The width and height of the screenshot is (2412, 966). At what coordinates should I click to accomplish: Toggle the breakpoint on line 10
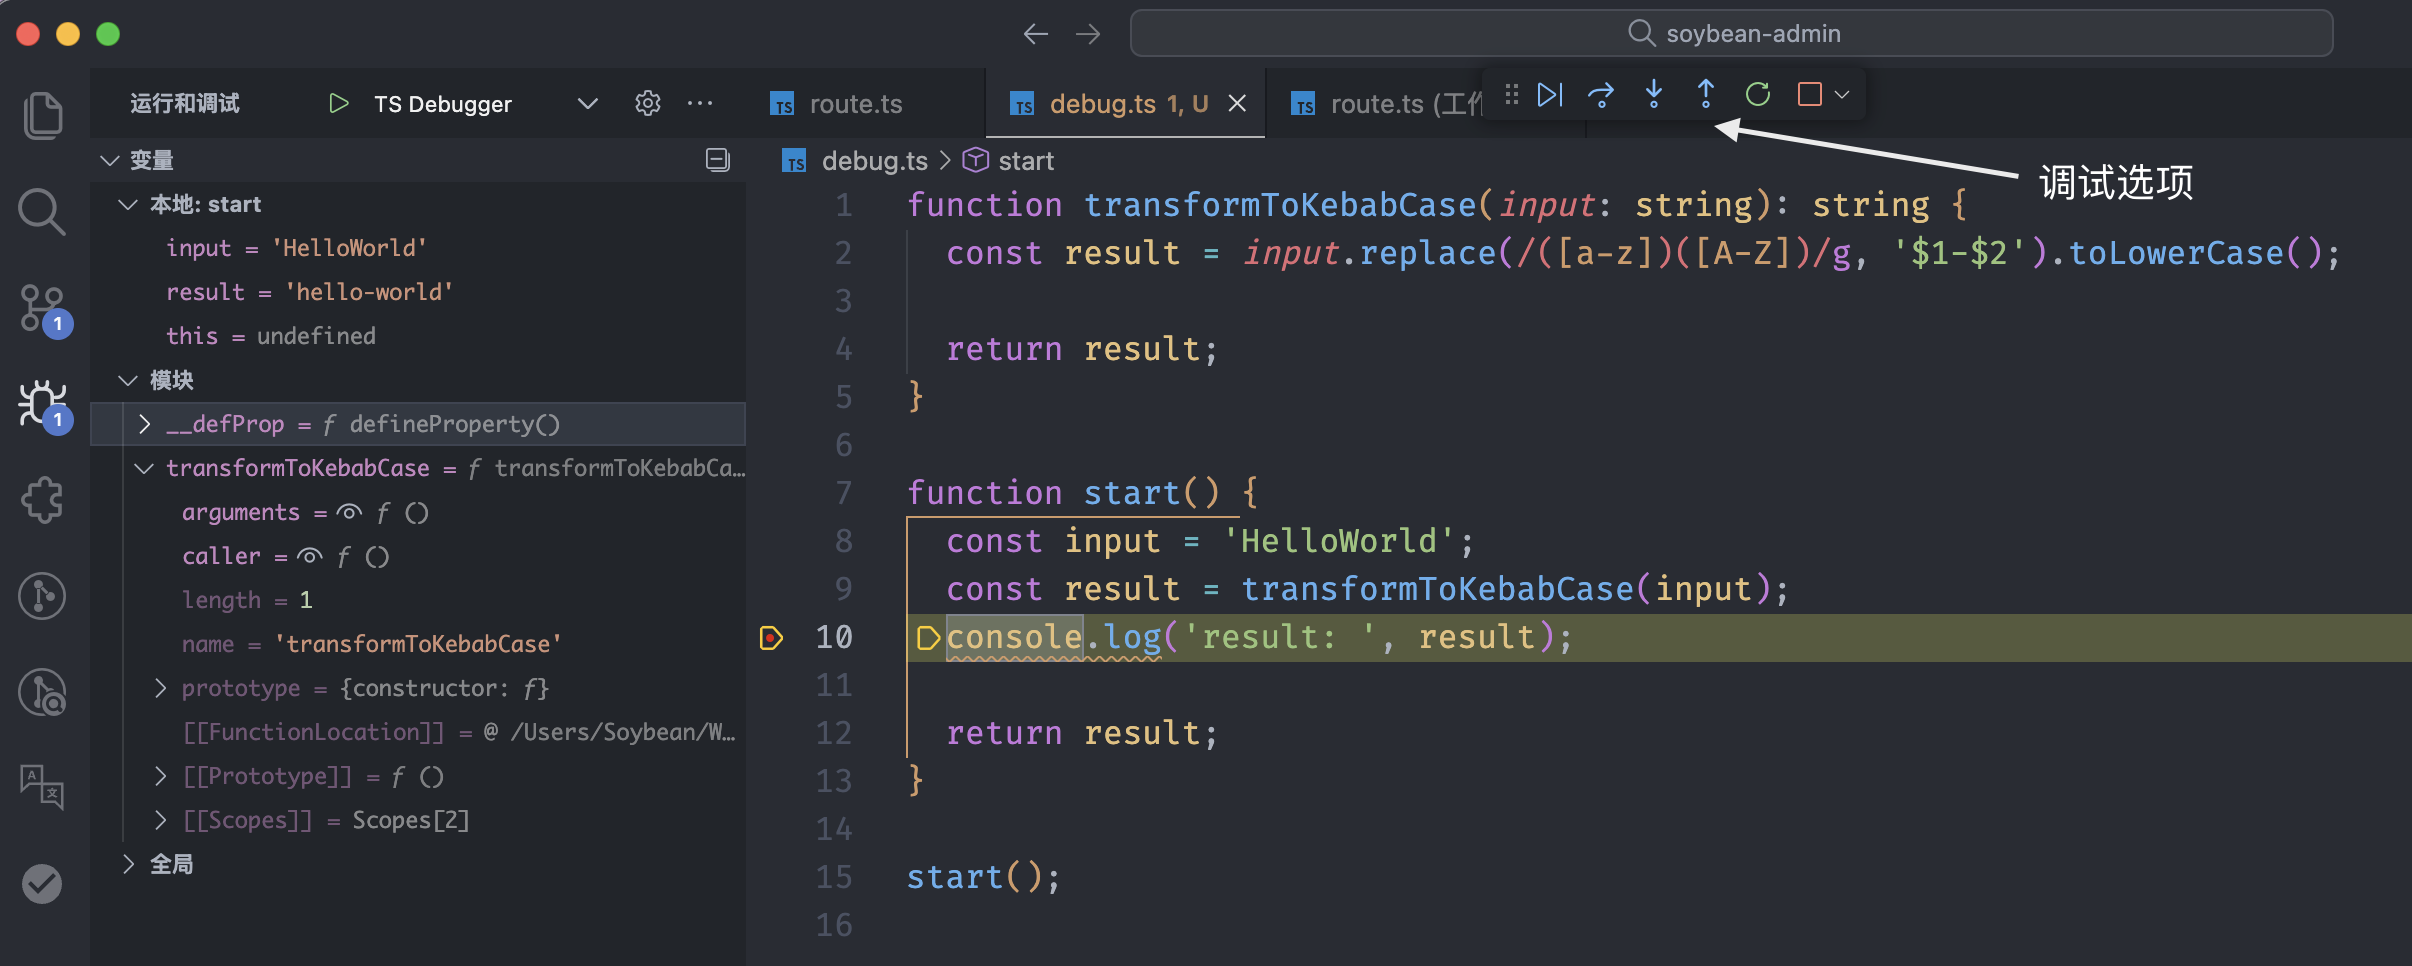pyautogui.click(x=771, y=638)
